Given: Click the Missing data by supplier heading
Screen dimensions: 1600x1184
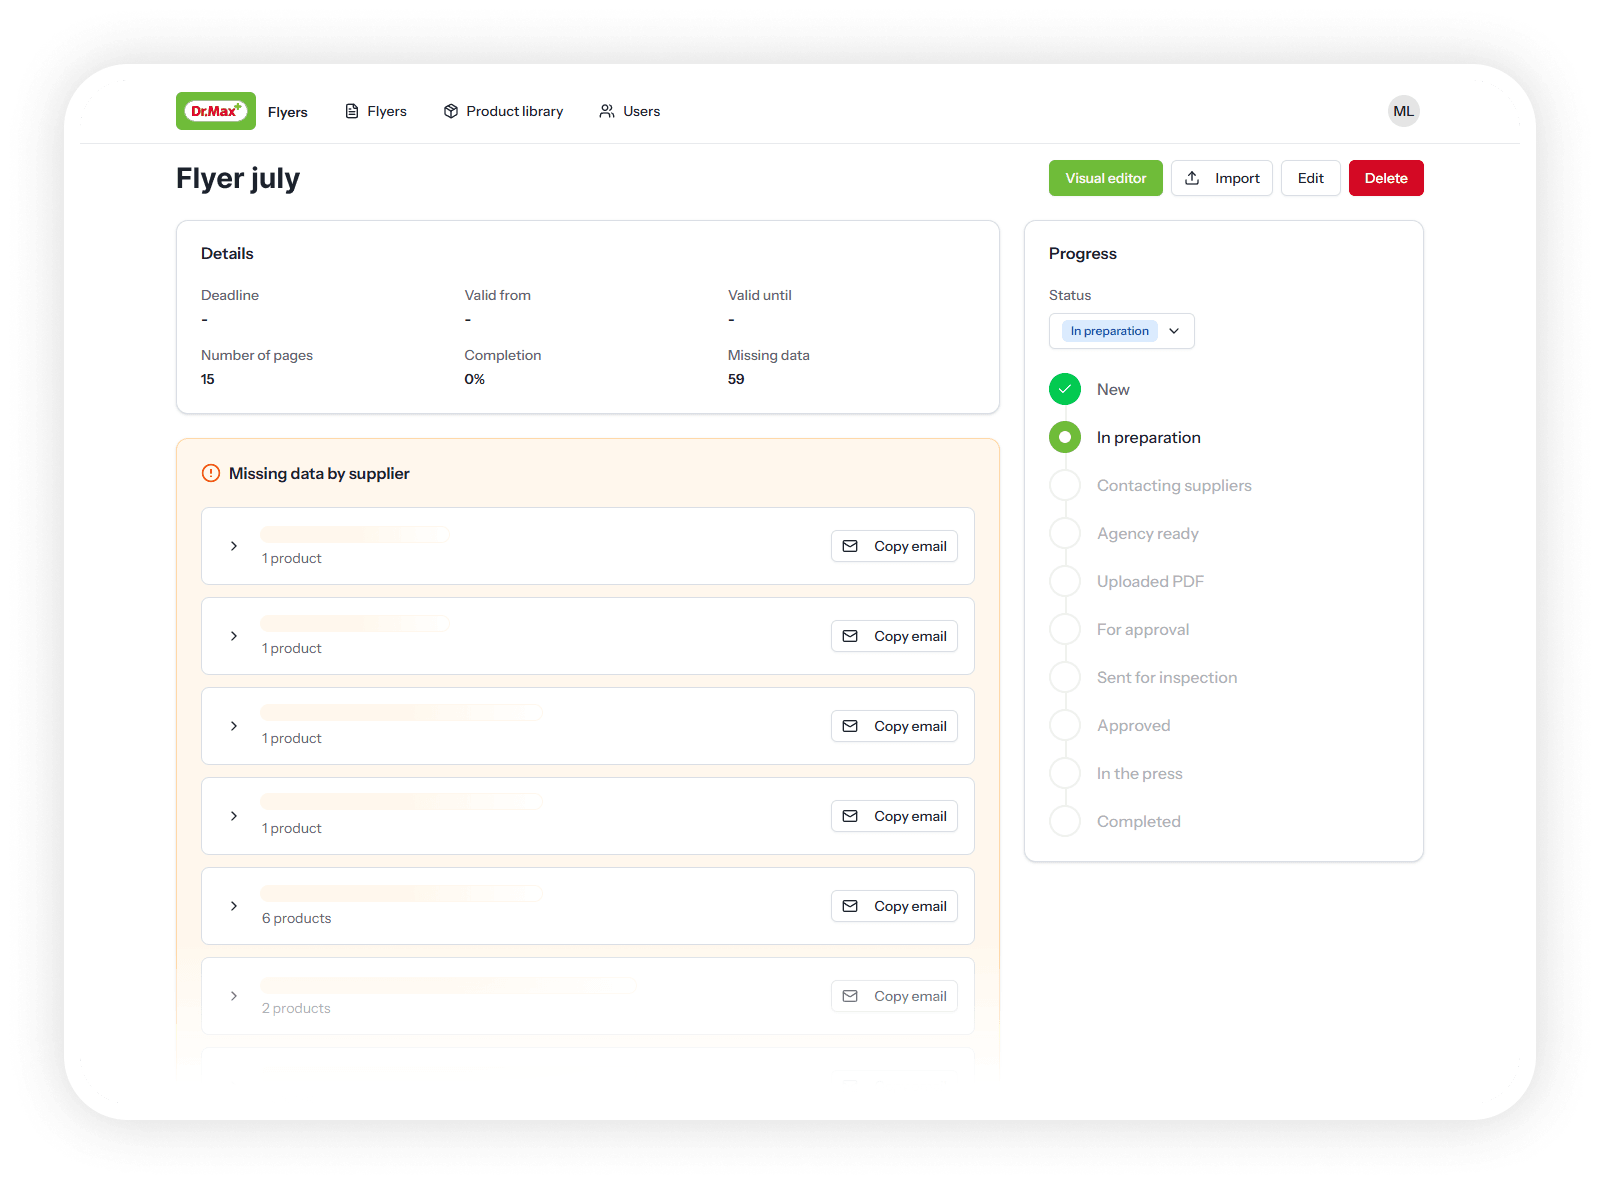Looking at the screenshot, I should click(x=319, y=473).
